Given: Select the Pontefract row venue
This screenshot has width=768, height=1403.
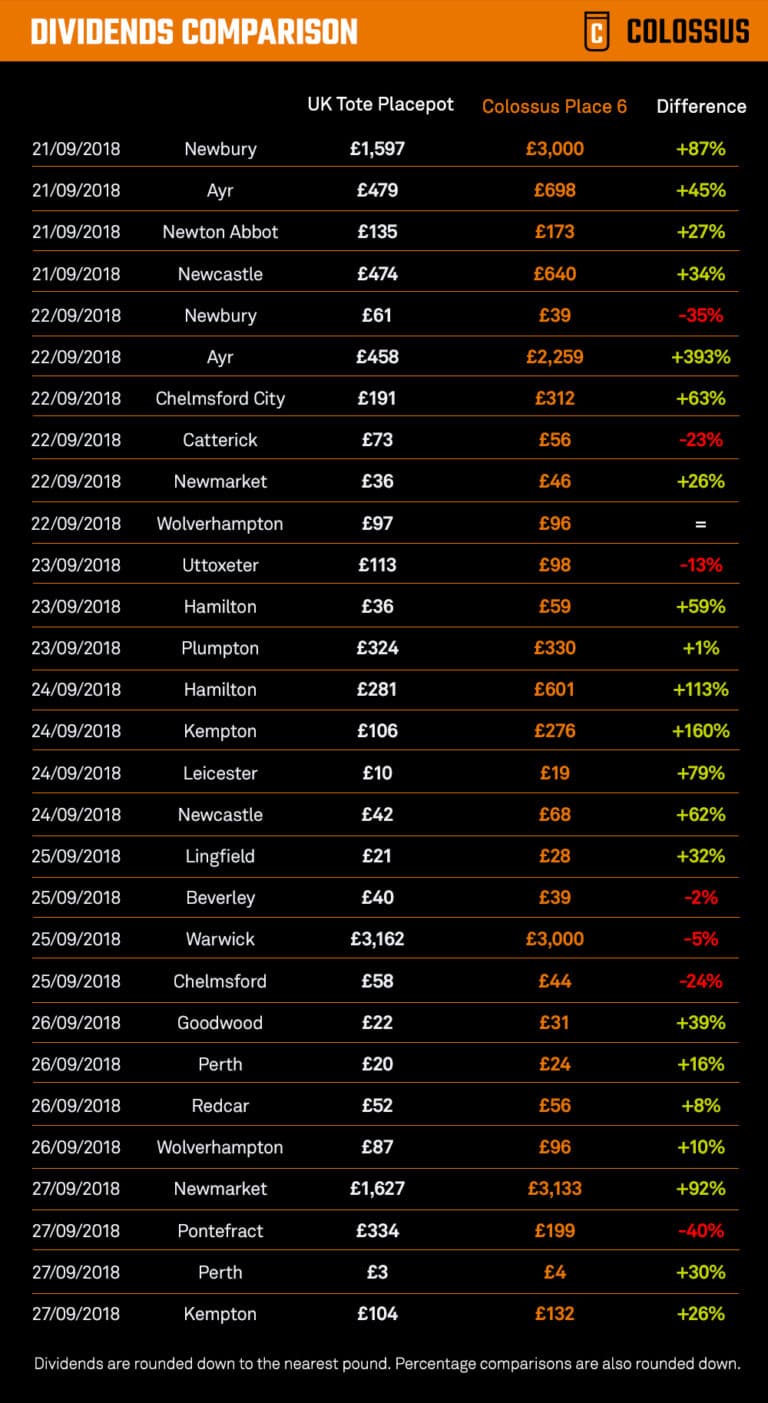Looking at the screenshot, I should [220, 1231].
